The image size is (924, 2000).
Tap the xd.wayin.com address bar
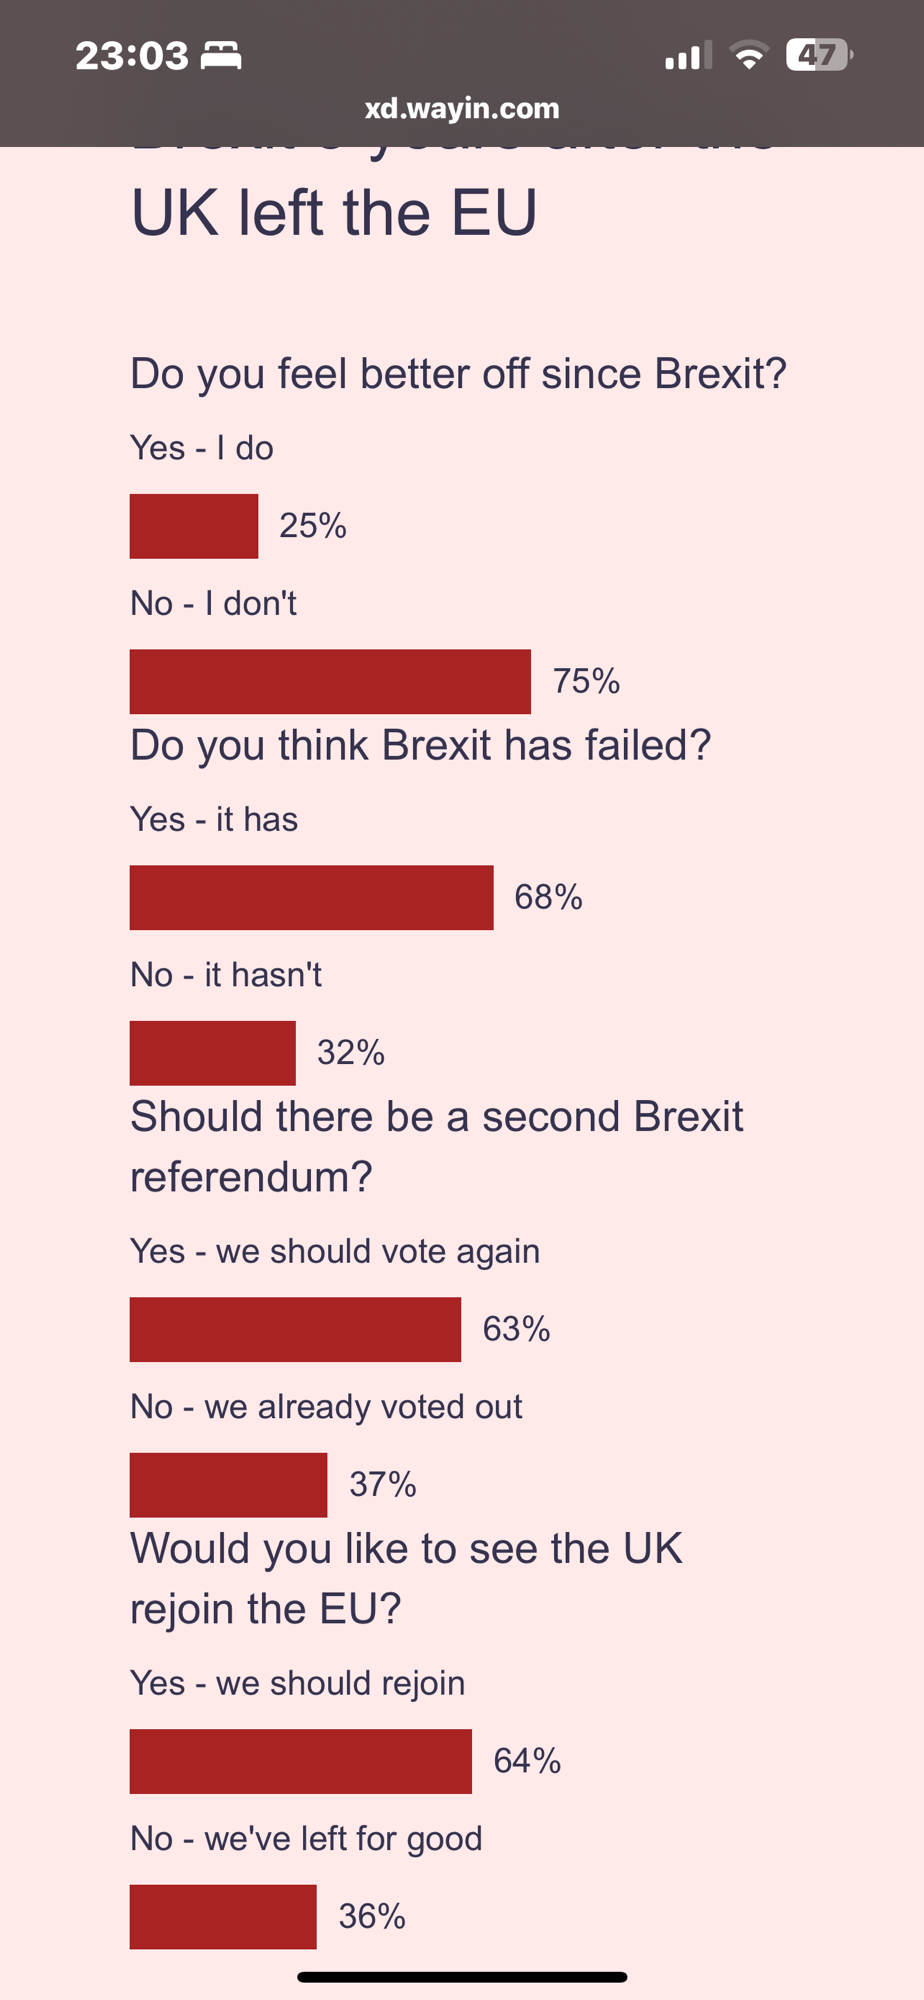462,108
